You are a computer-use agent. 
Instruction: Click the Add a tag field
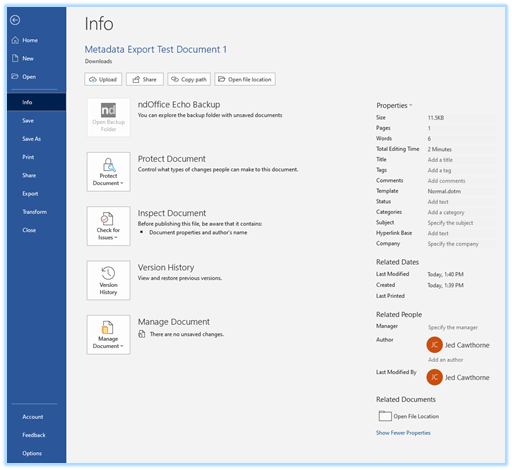point(462,170)
